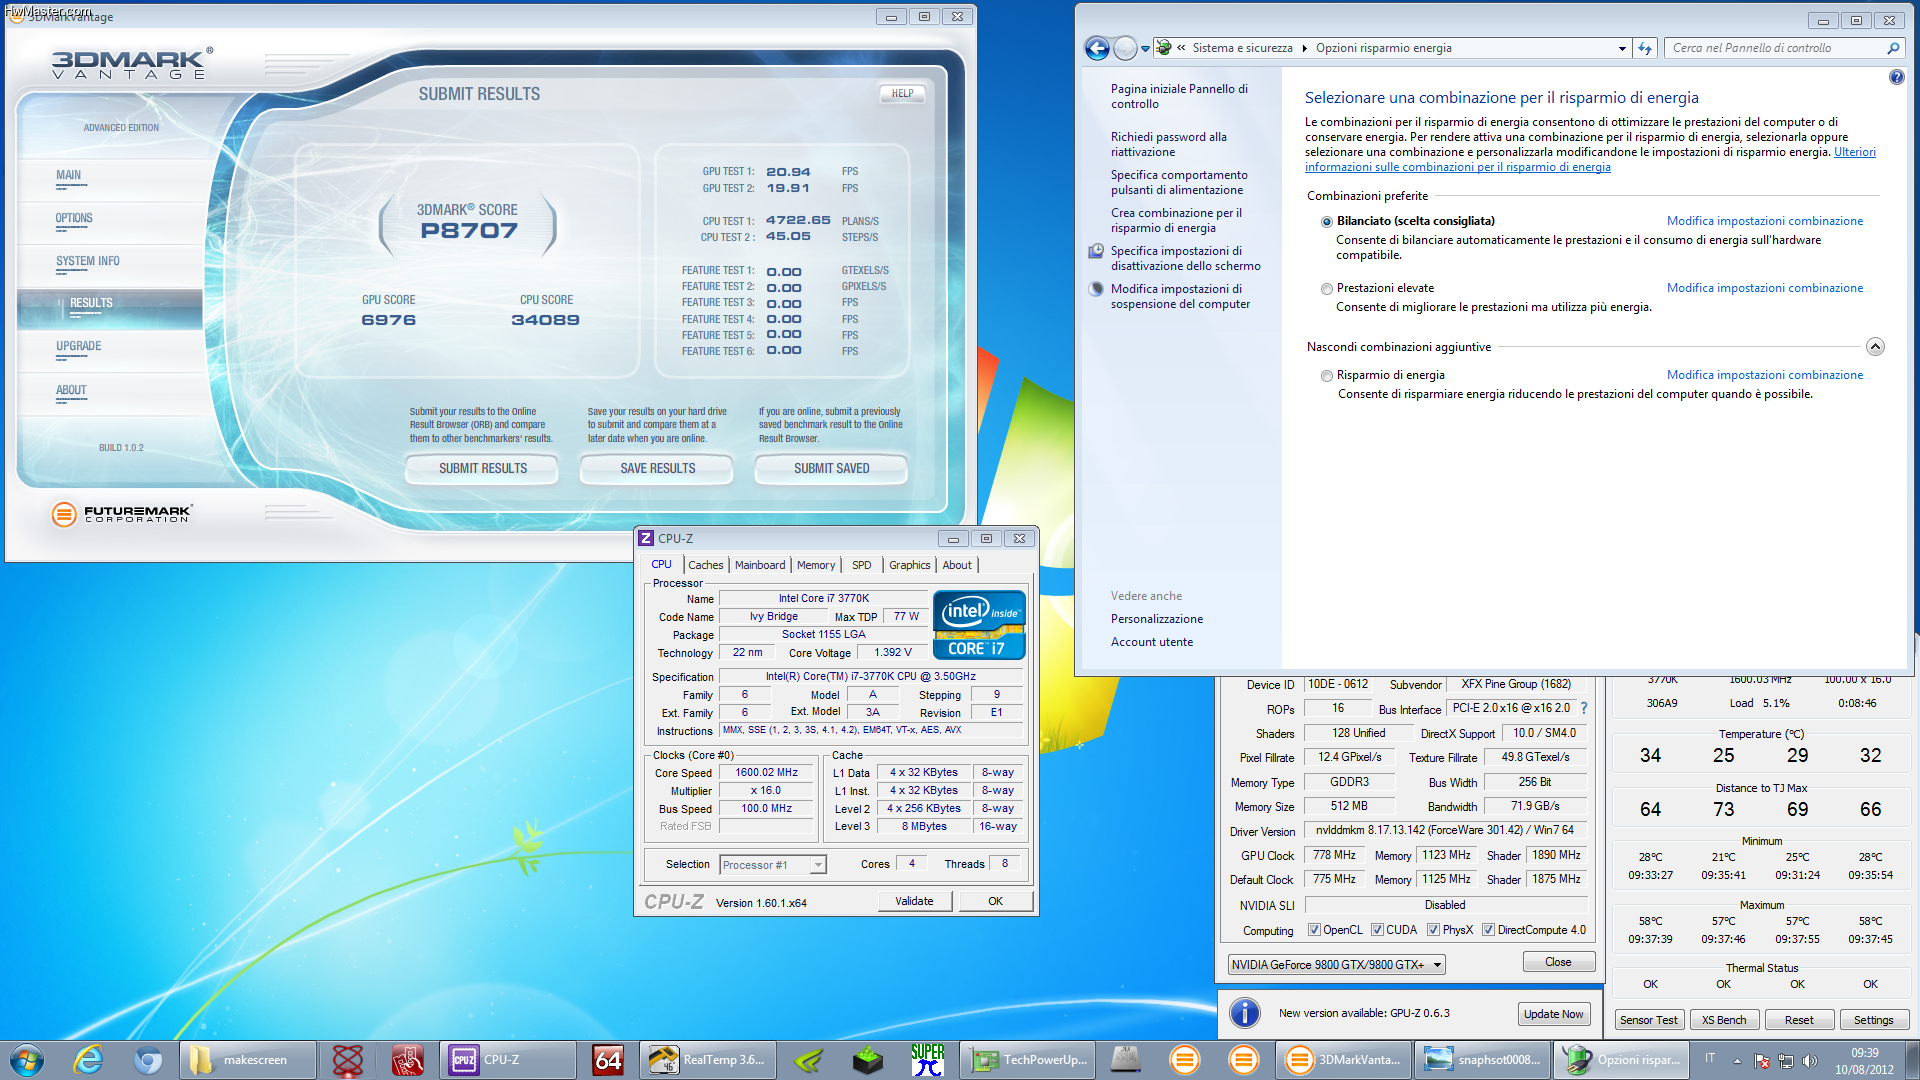This screenshot has height=1080, width=1920.
Task: Click the HELP button in 3DMark Vantage
Action: click(902, 94)
